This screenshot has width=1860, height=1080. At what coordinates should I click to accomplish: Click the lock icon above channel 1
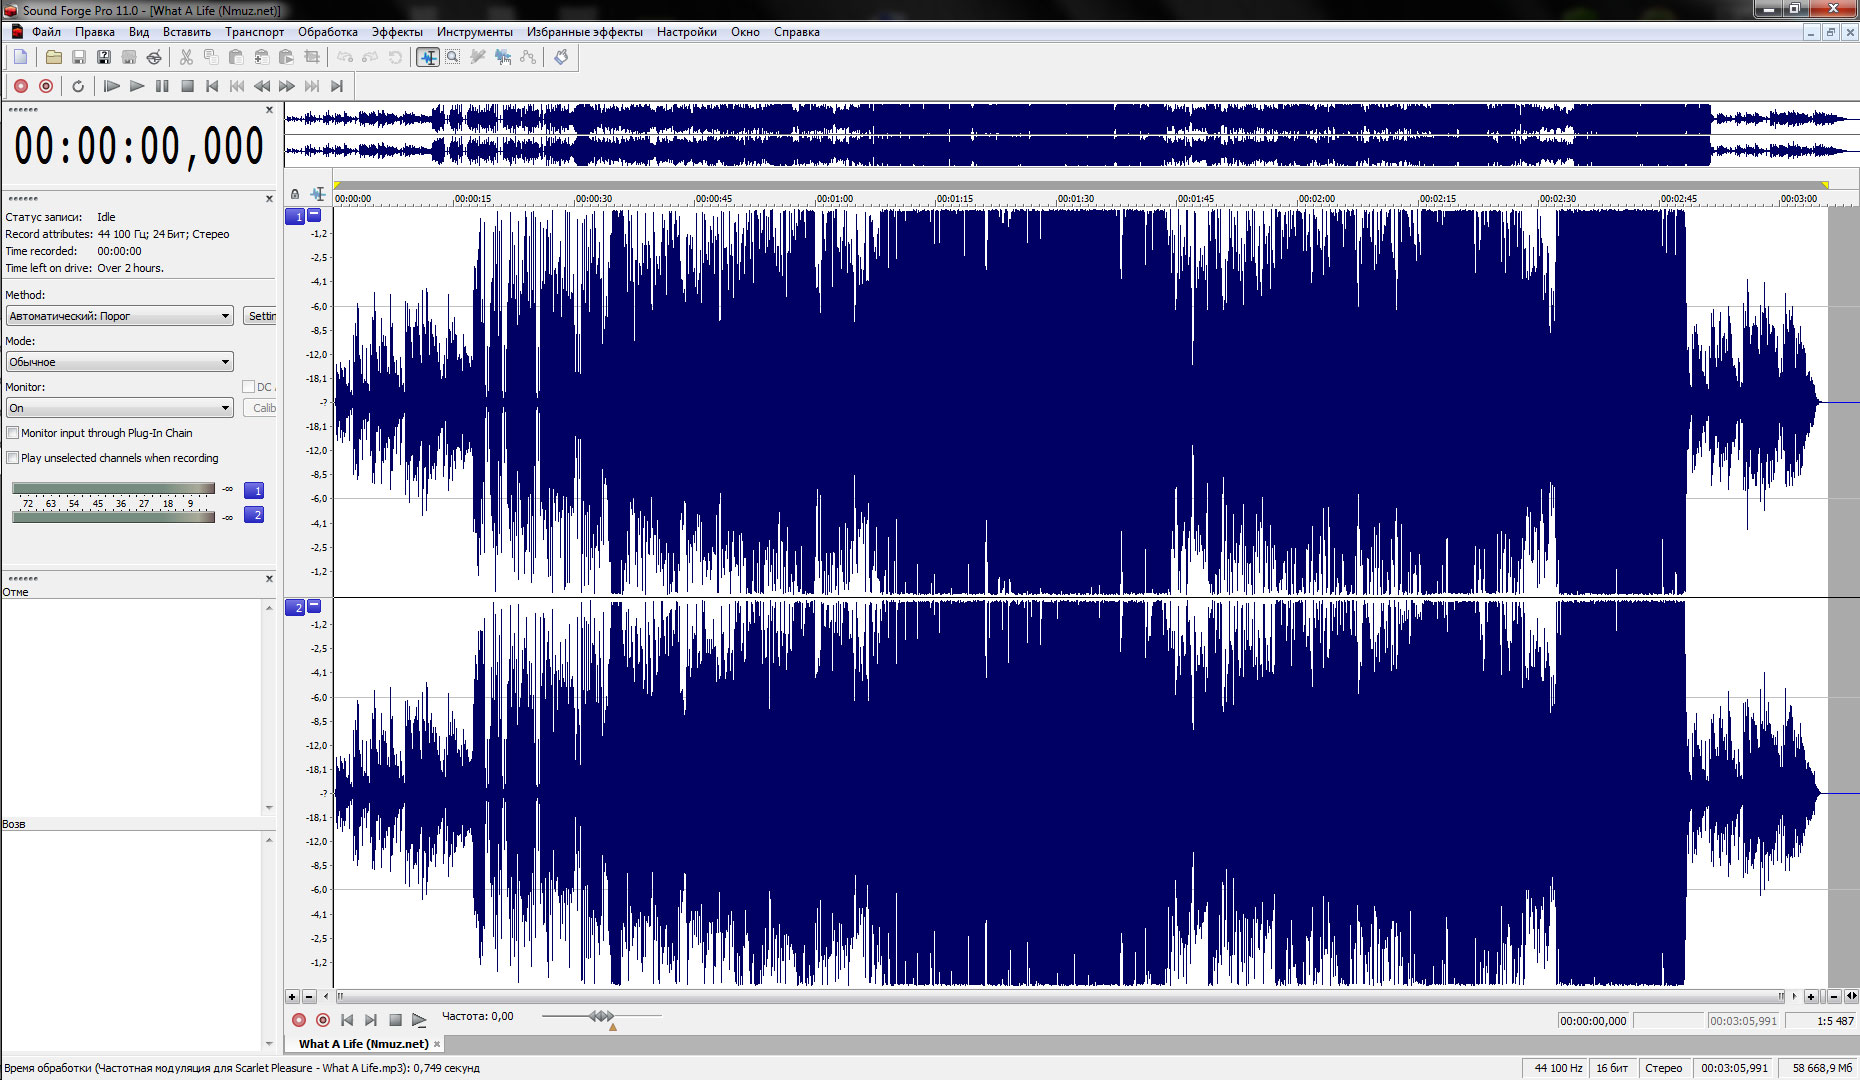pos(295,194)
